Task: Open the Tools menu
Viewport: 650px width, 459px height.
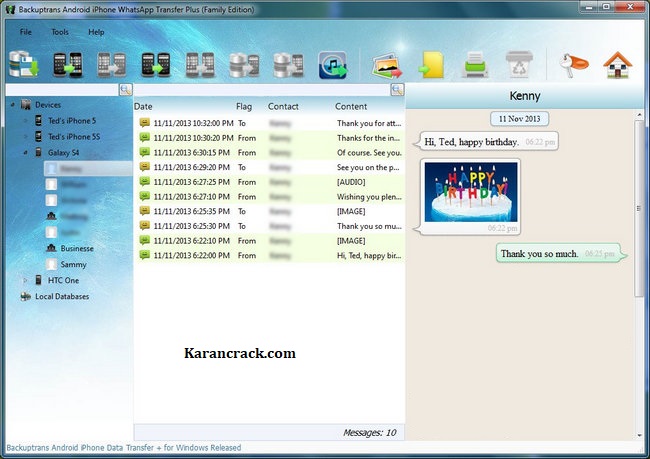Action: 60,32
